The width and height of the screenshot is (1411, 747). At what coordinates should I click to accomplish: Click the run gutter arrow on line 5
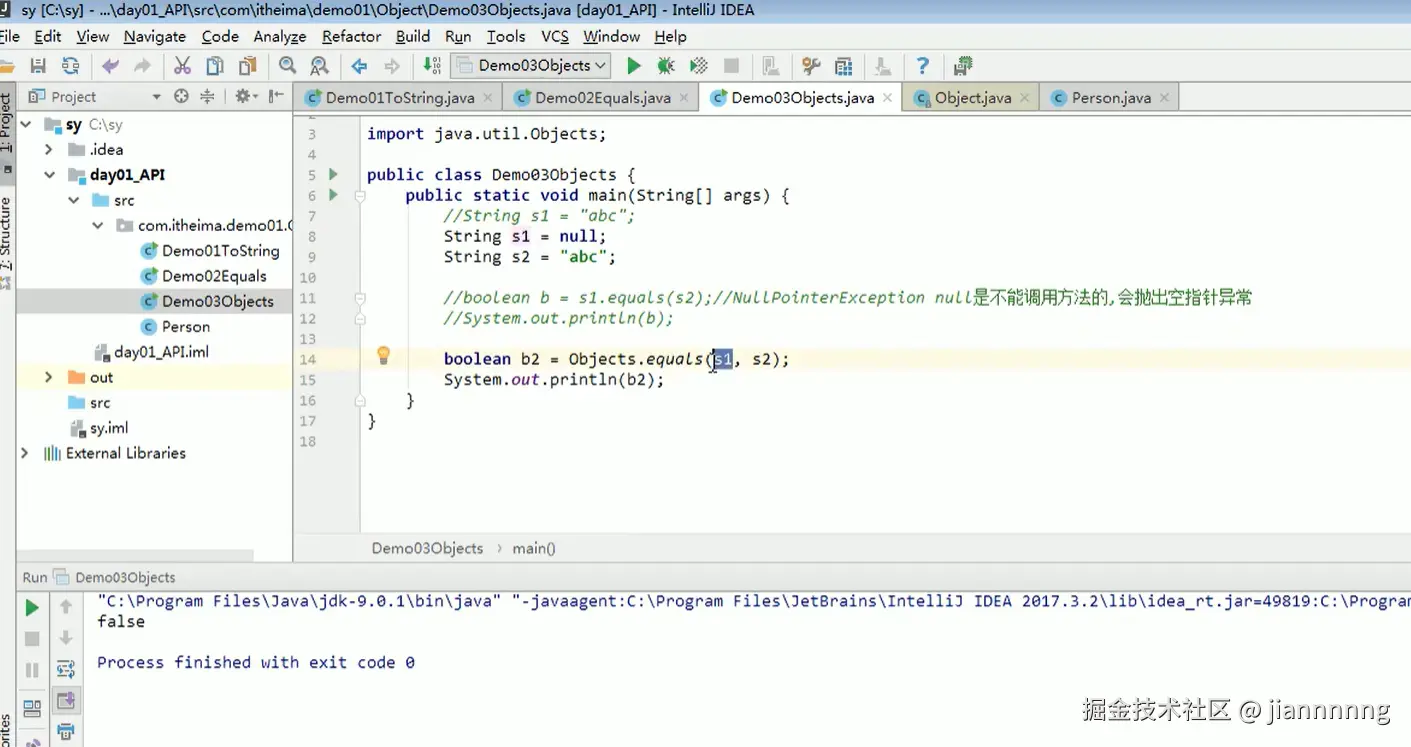(334, 174)
